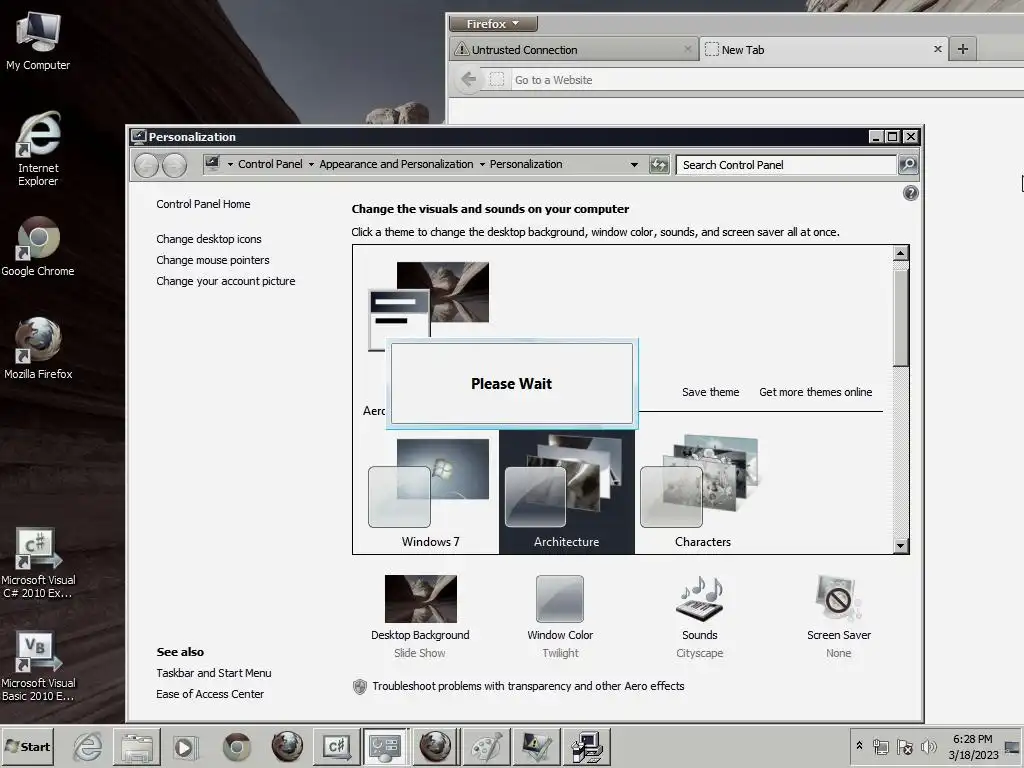Open Action Center flag tray icon
This screenshot has height=768, width=1024.
click(x=904, y=746)
